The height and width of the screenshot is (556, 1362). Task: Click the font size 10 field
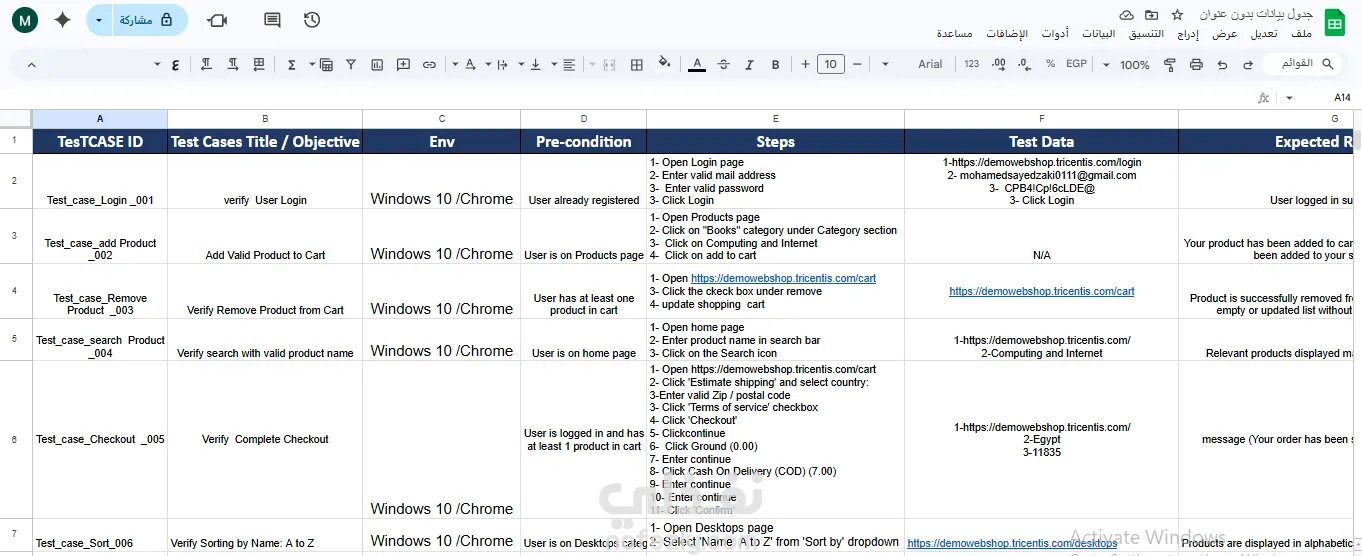831,64
